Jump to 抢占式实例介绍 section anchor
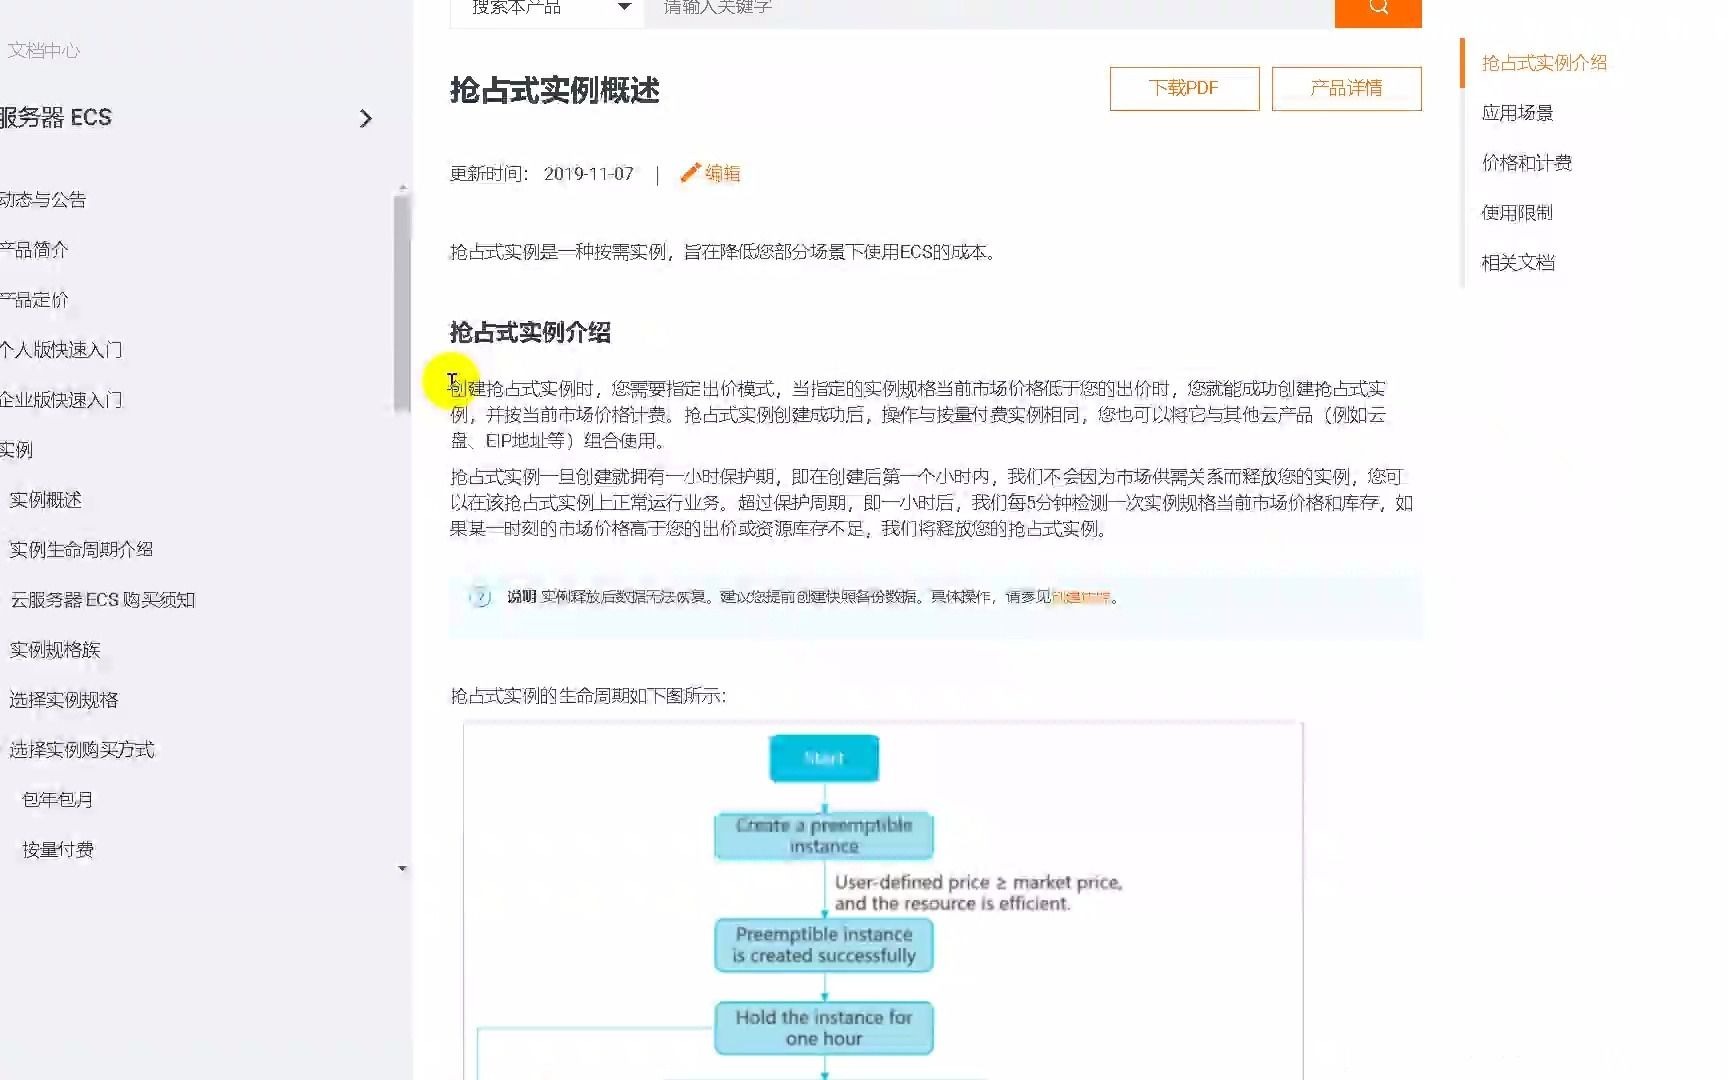This screenshot has height=1080, width=1728. coord(1544,62)
